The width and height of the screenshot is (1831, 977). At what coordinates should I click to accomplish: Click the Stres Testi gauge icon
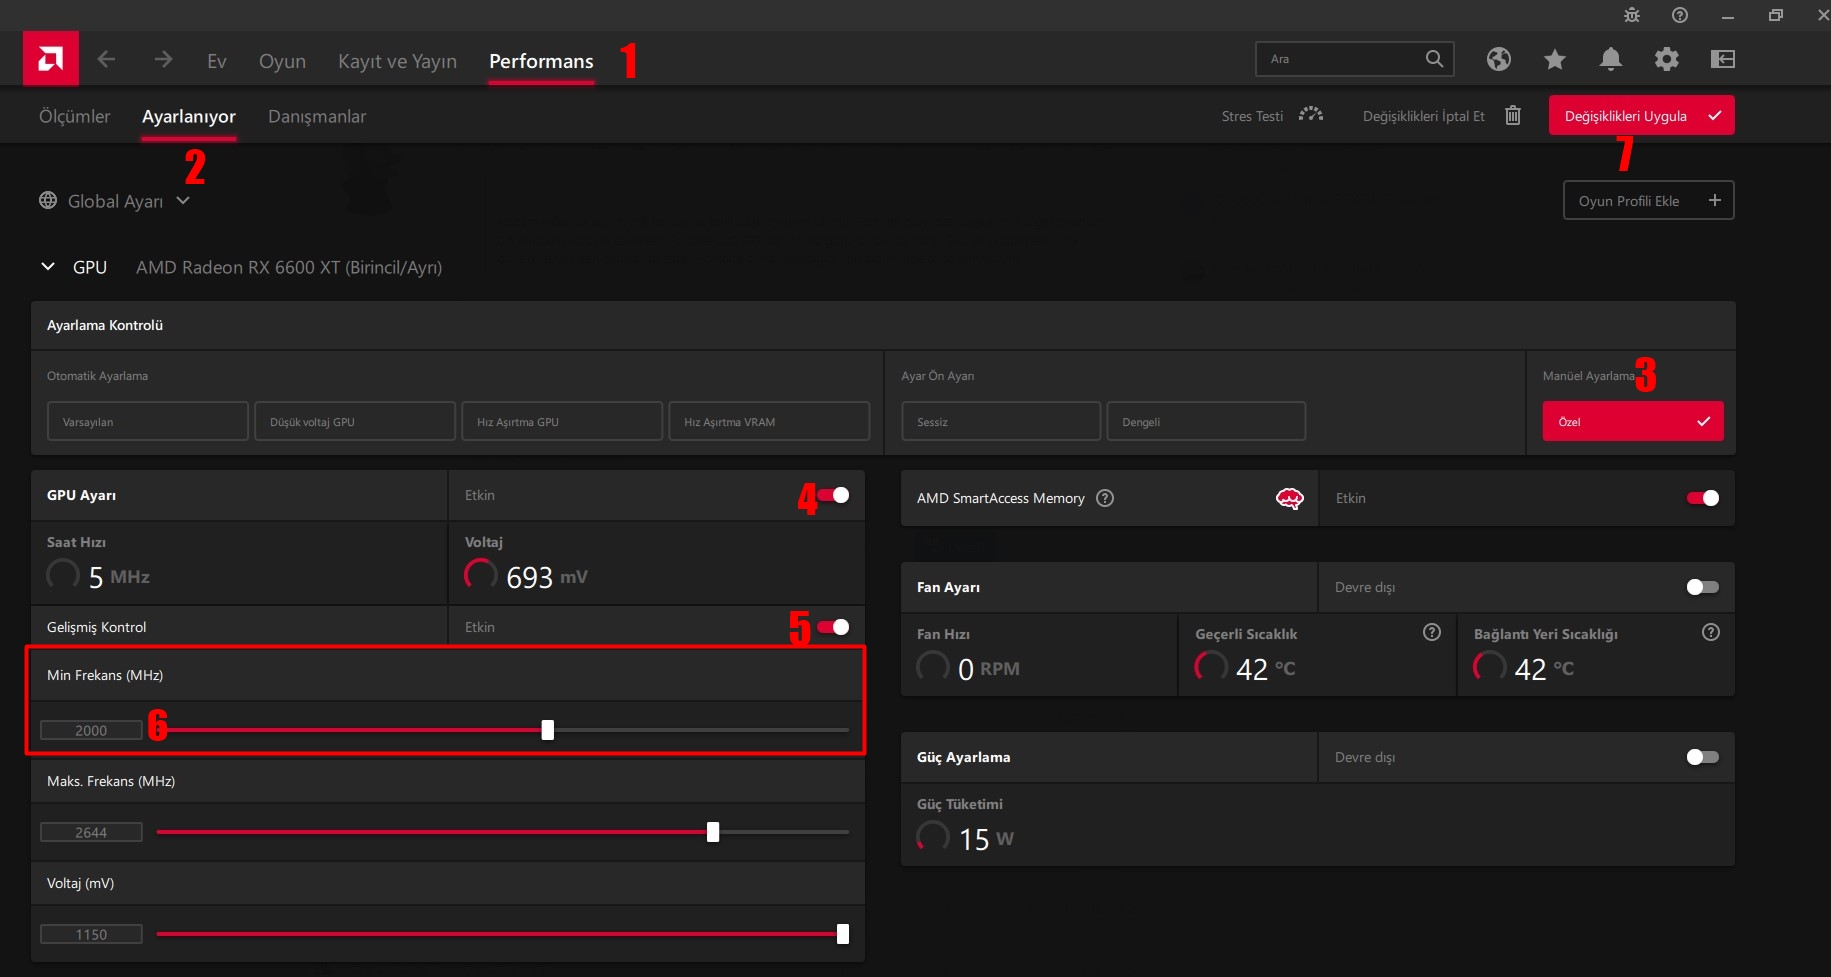pos(1311,115)
